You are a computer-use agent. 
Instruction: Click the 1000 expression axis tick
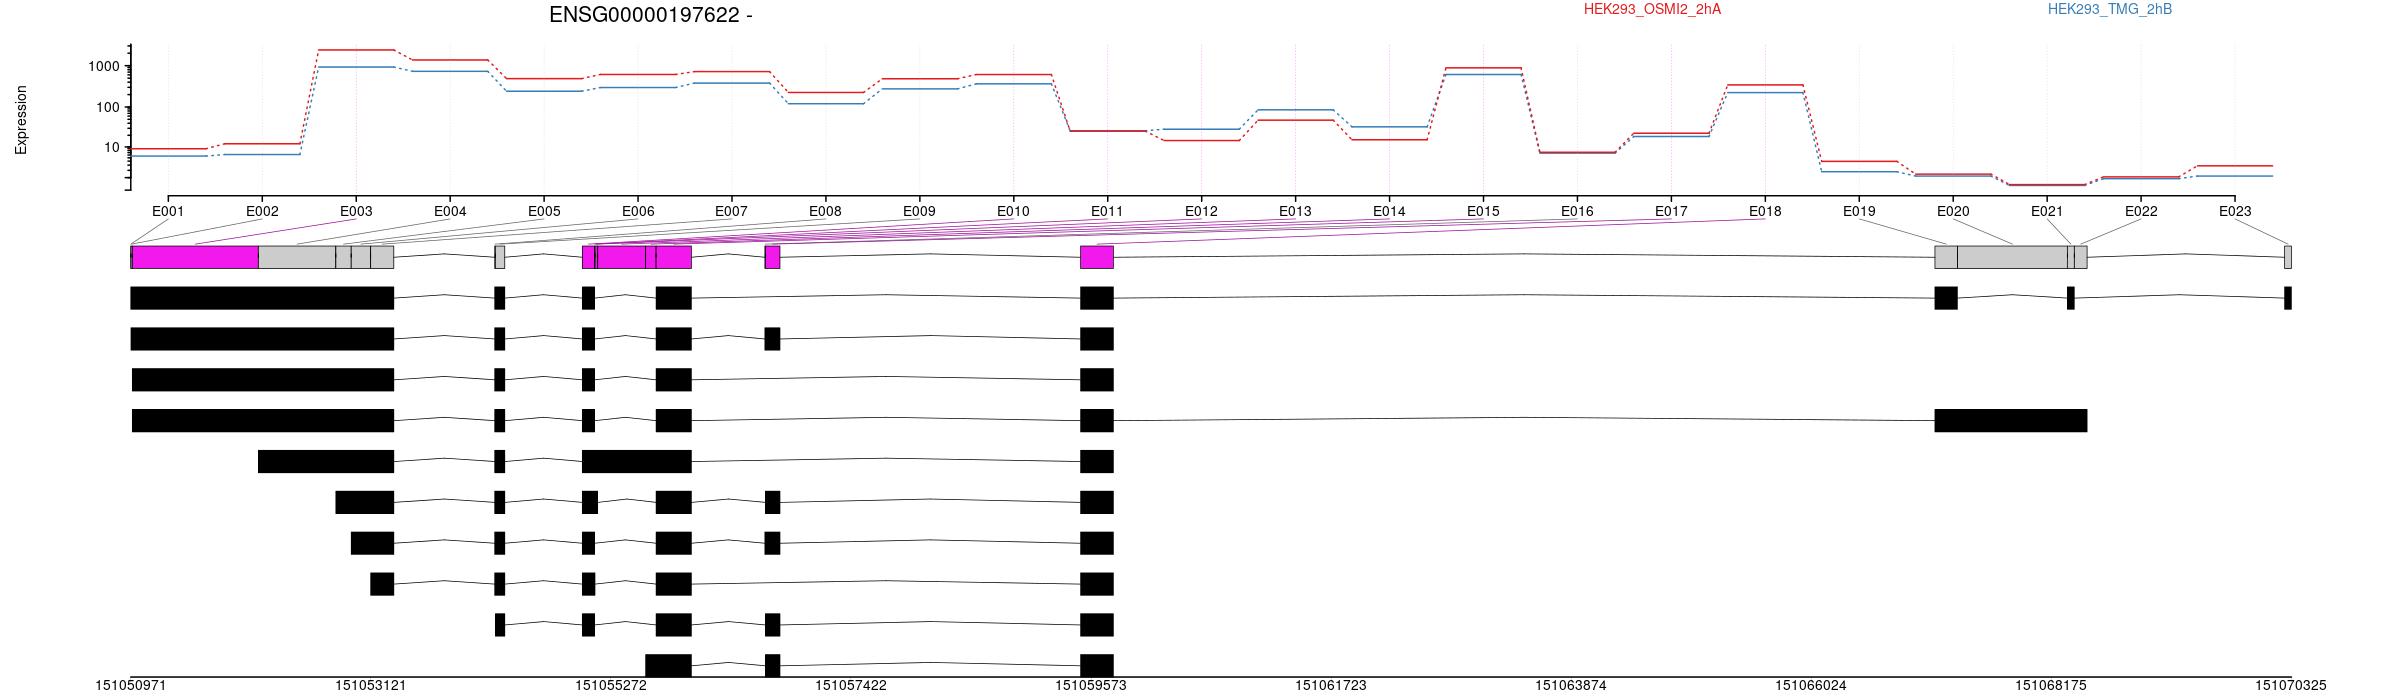(x=105, y=66)
